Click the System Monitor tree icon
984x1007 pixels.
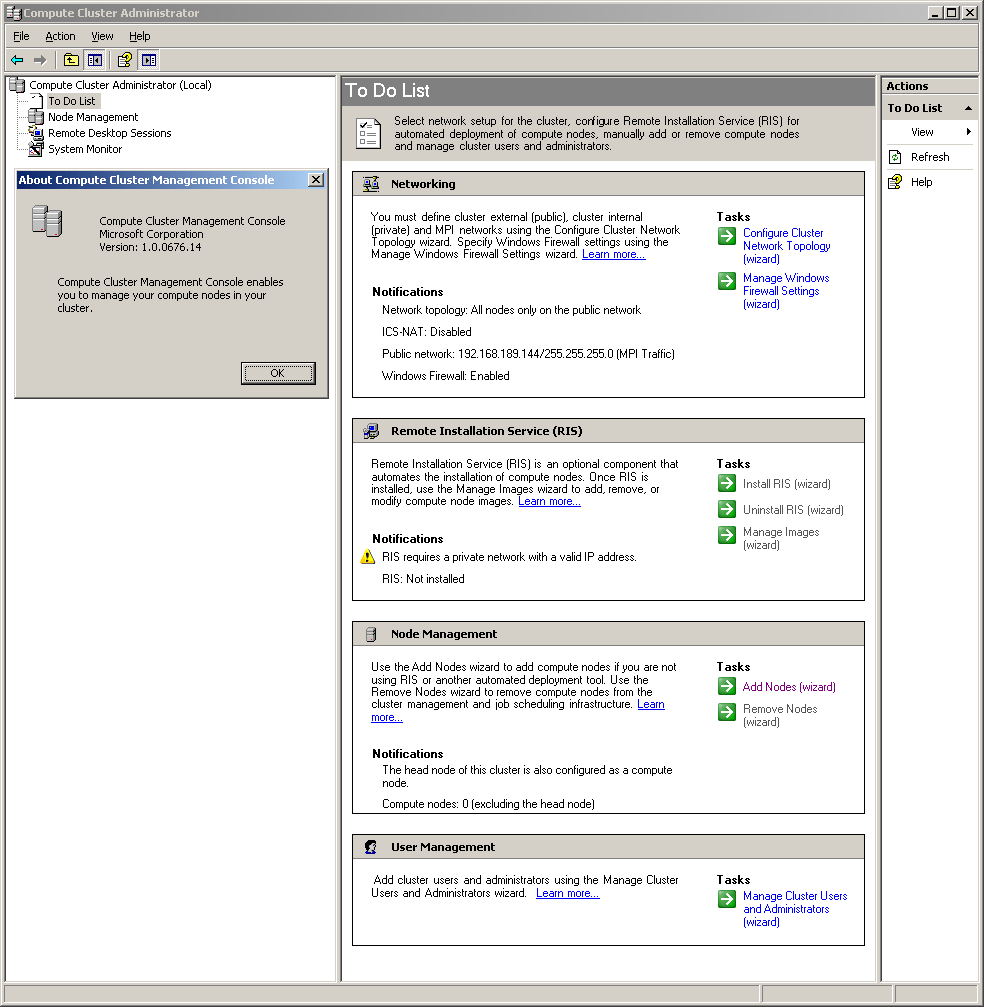(x=36, y=149)
